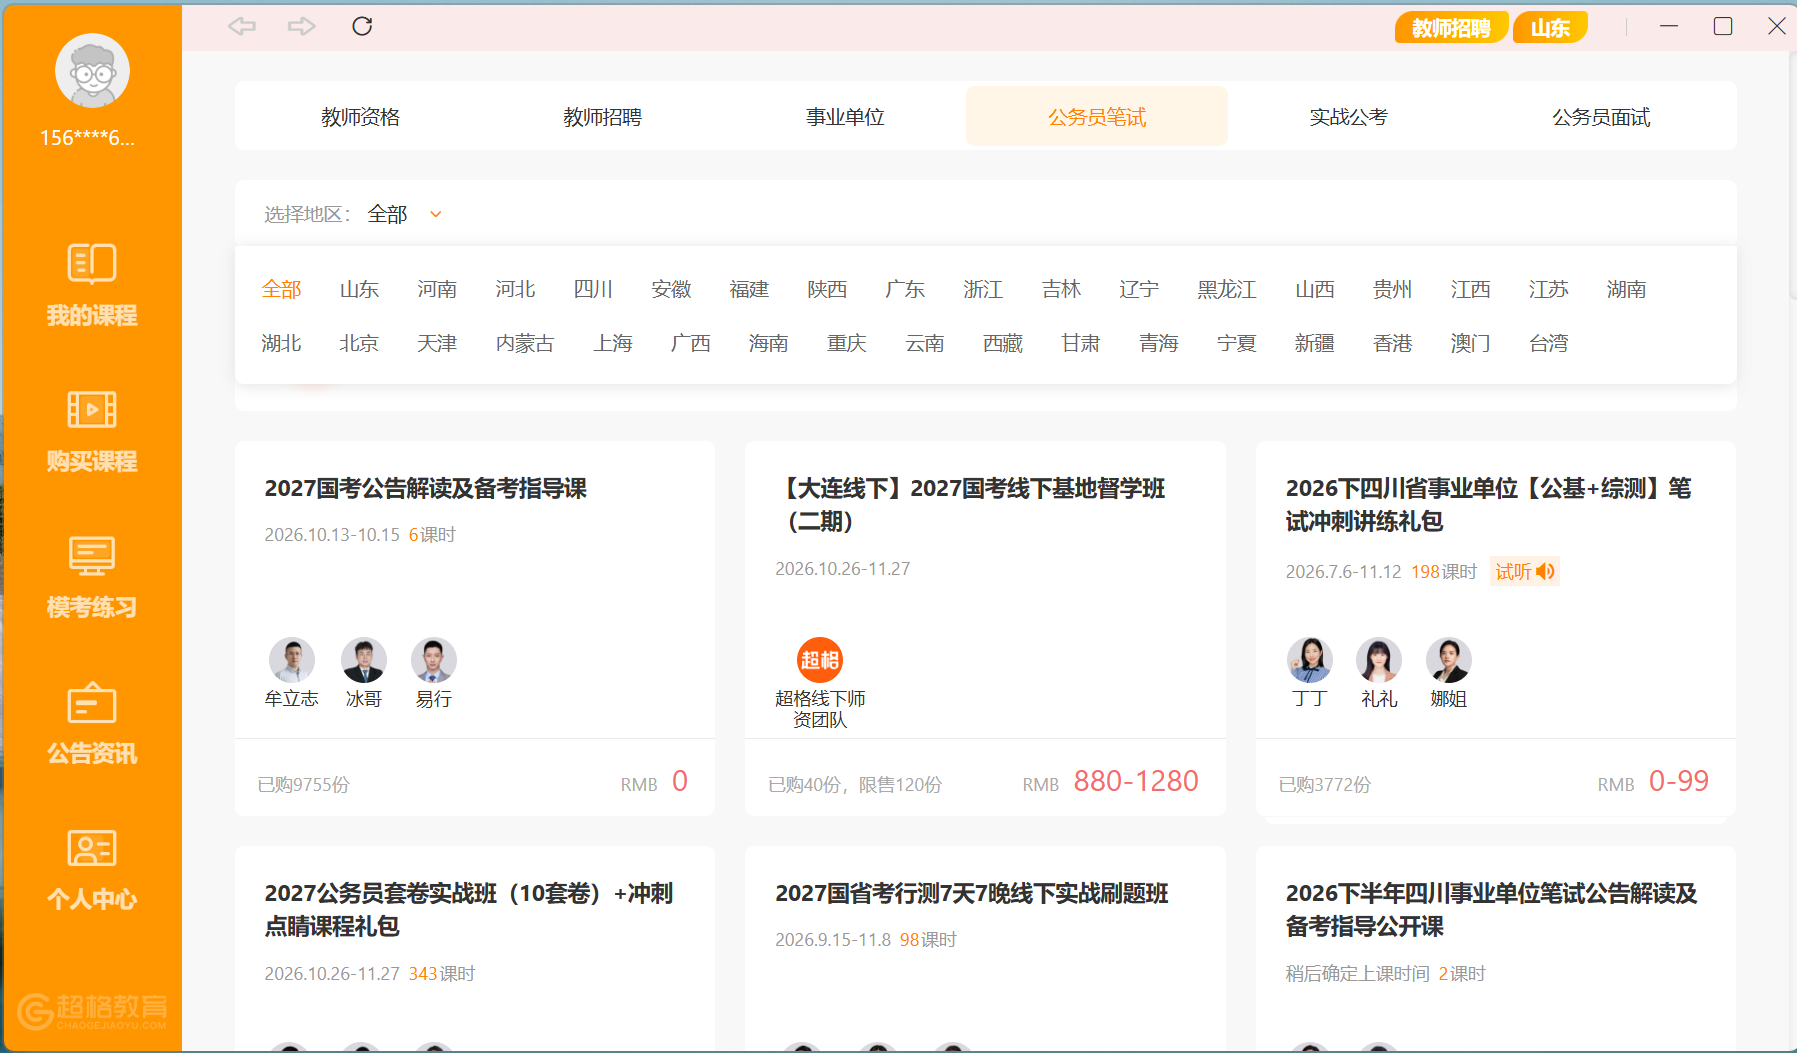
Task: Click the 已购9755份 purchase count
Action: click(304, 785)
